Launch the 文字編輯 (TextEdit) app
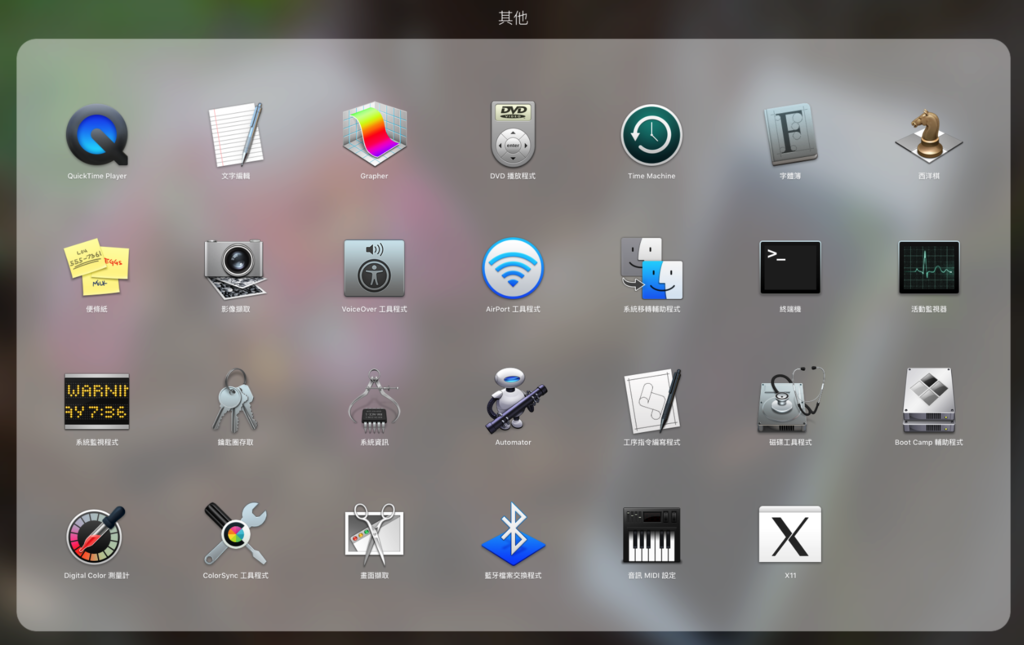The image size is (1024, 645). click(x=236, y=135)
